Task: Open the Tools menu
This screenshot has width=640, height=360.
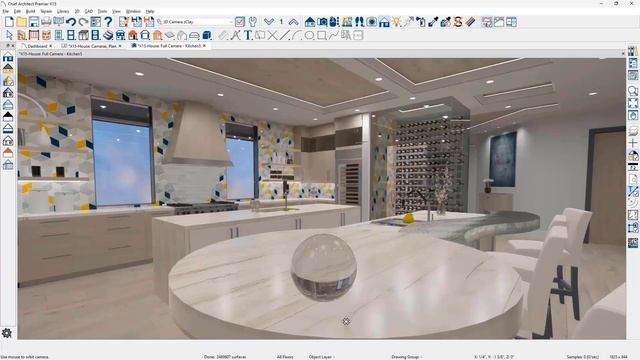Action: pos(102,11)
